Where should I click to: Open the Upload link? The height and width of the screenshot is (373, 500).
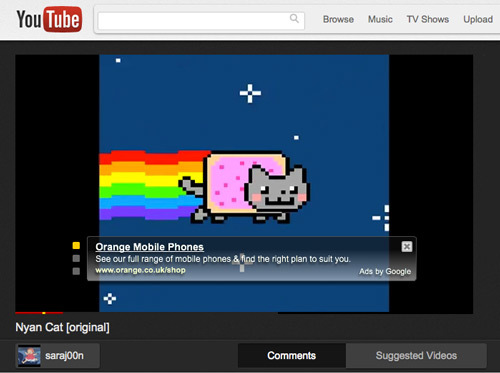coord(478,20)
